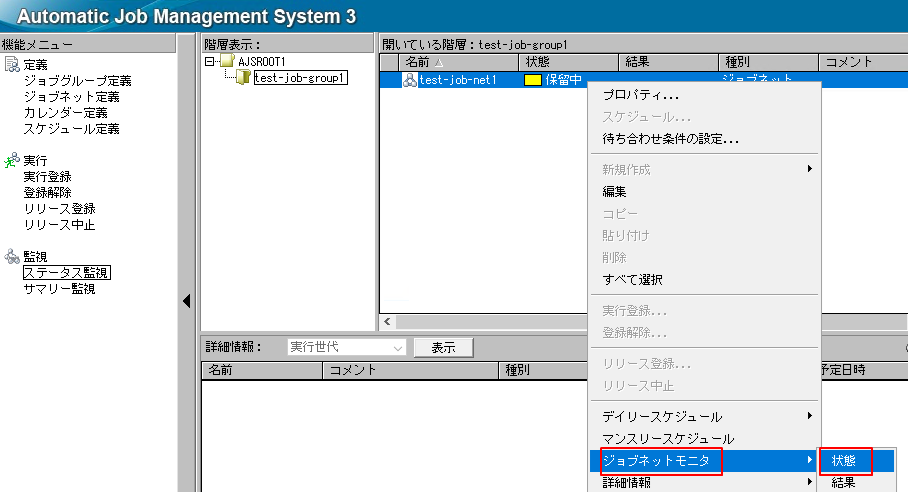Select the test-job-net1 row name
The width and height of the screenshot is (908, 492).
457,80
